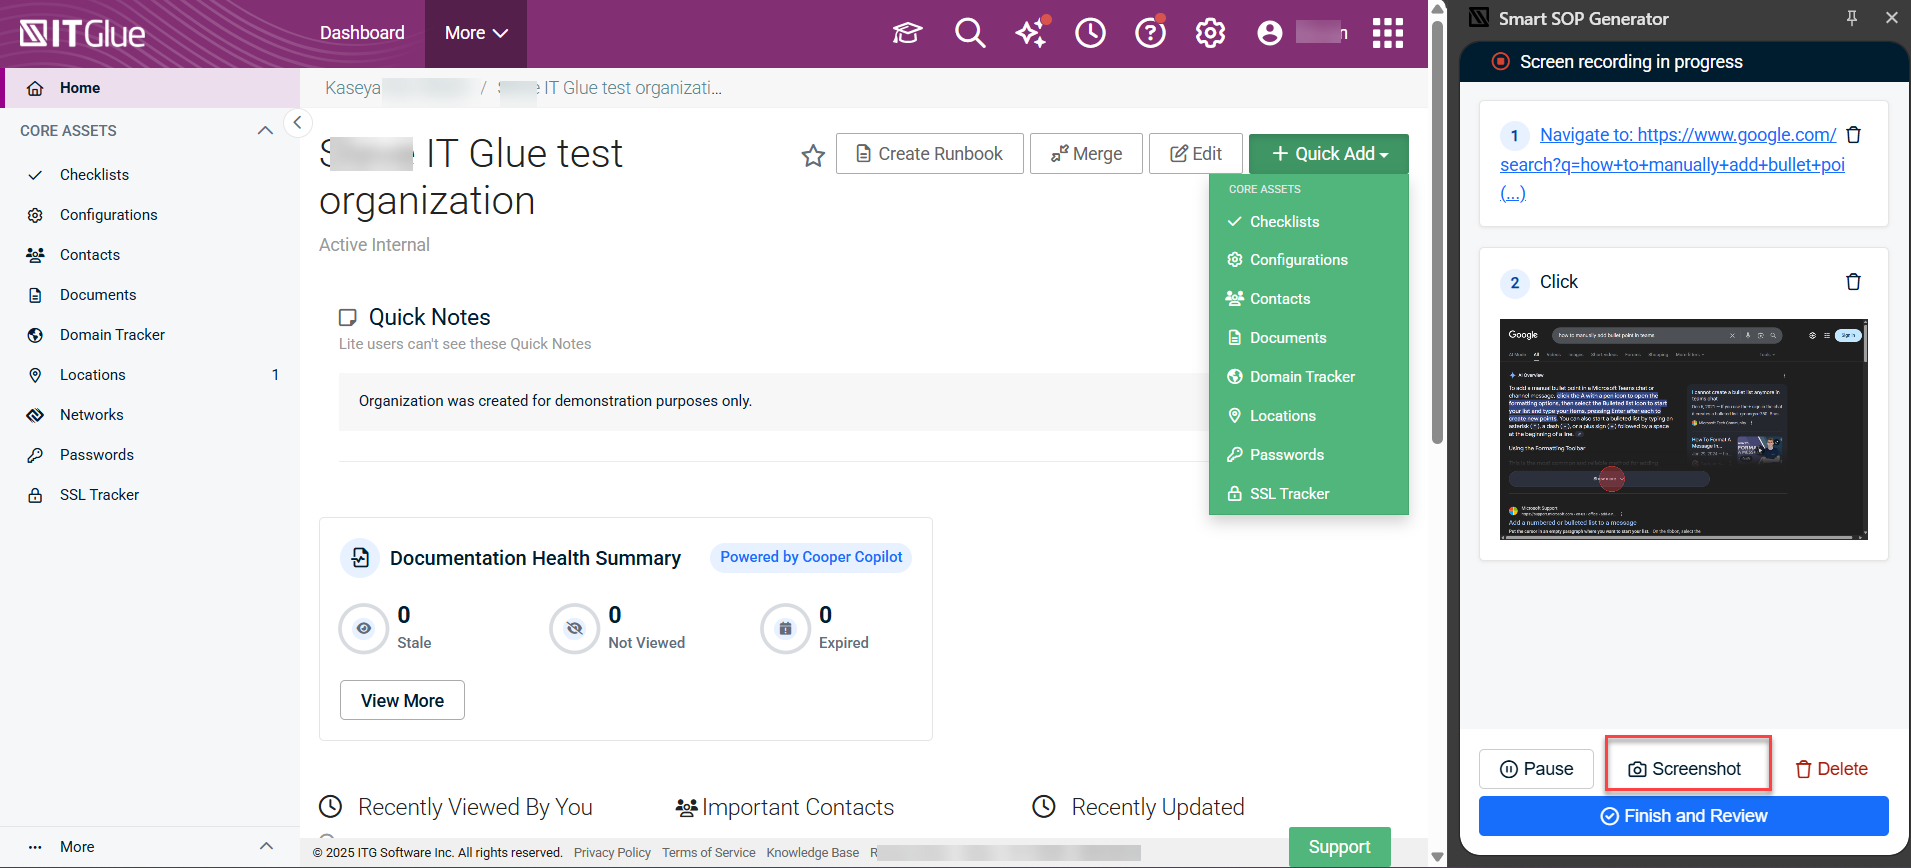The width and height of the screenshot is (1911, 868).
Task: Open the graduation cap learning icon
Action: [907, 33]
